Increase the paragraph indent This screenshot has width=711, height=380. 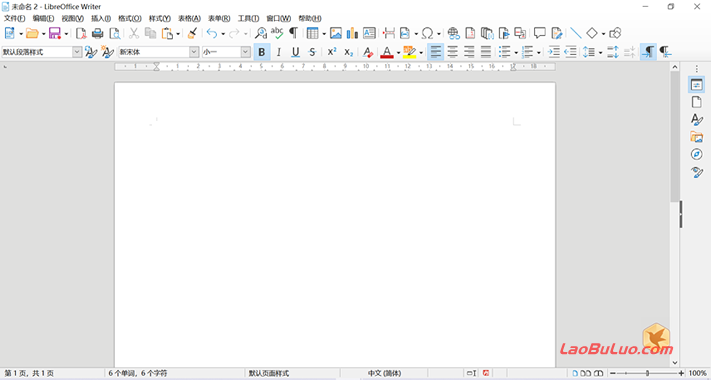[554, 52]
